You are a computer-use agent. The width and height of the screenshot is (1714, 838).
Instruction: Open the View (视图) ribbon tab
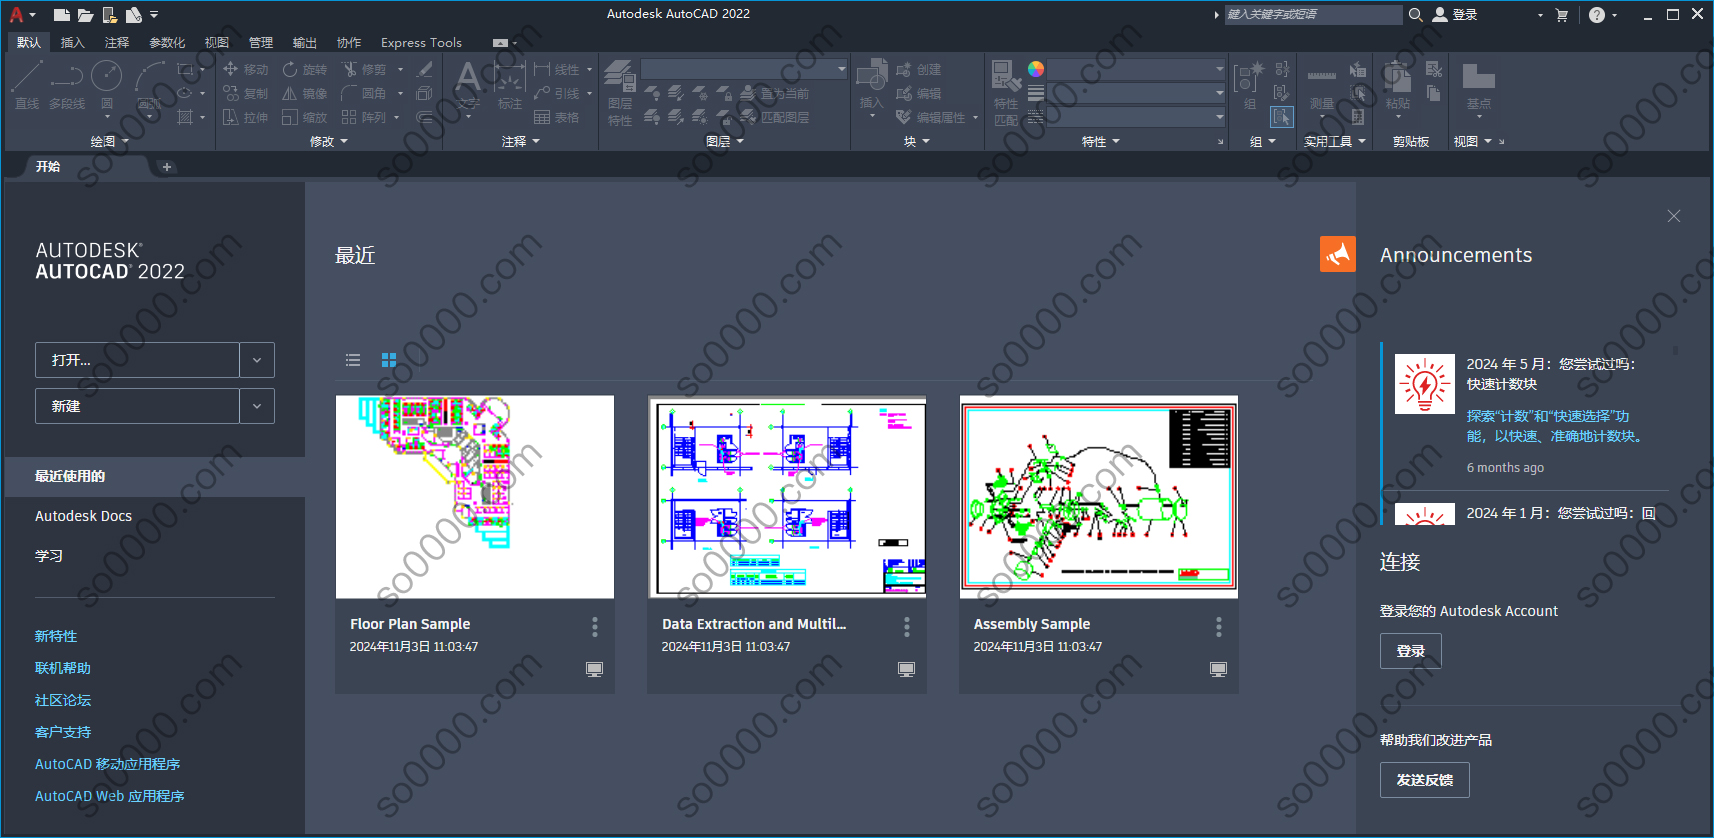click(x=217, y=42)
